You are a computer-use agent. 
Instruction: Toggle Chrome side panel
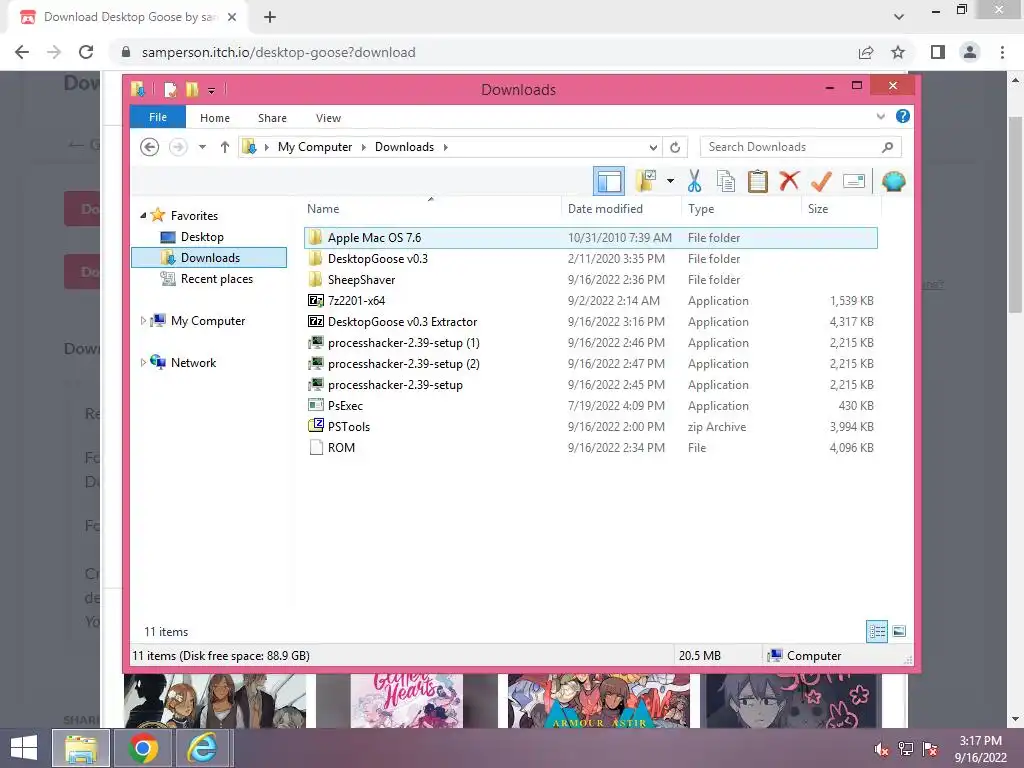[x=938, y=52]
